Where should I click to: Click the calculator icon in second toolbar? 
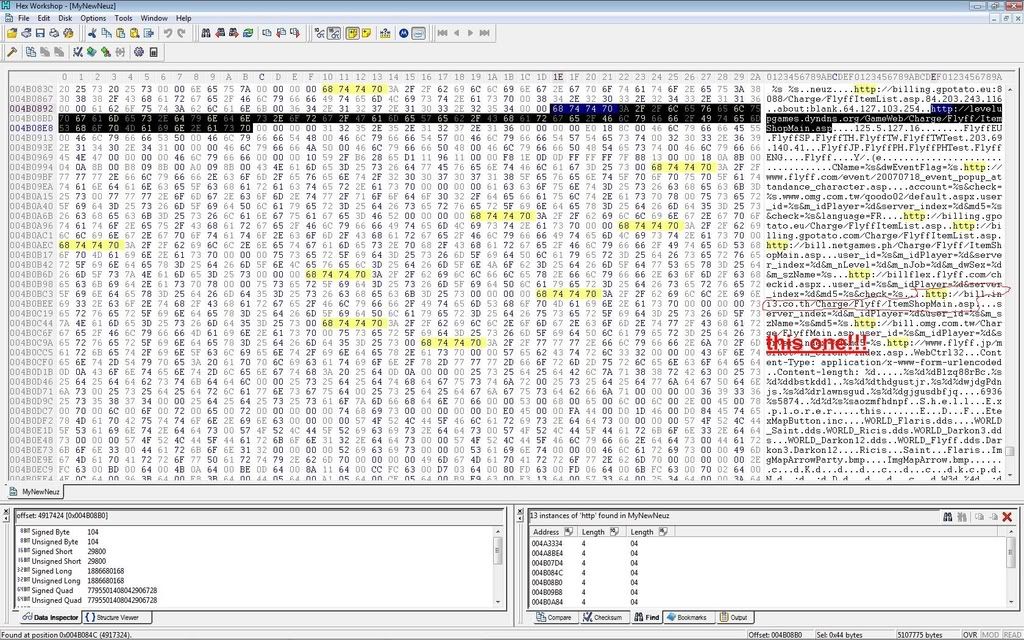152,51
